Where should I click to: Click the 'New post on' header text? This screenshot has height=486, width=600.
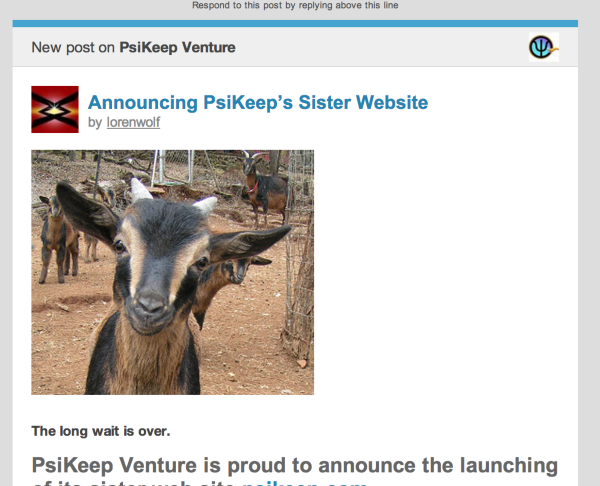(x=73, y=47)
